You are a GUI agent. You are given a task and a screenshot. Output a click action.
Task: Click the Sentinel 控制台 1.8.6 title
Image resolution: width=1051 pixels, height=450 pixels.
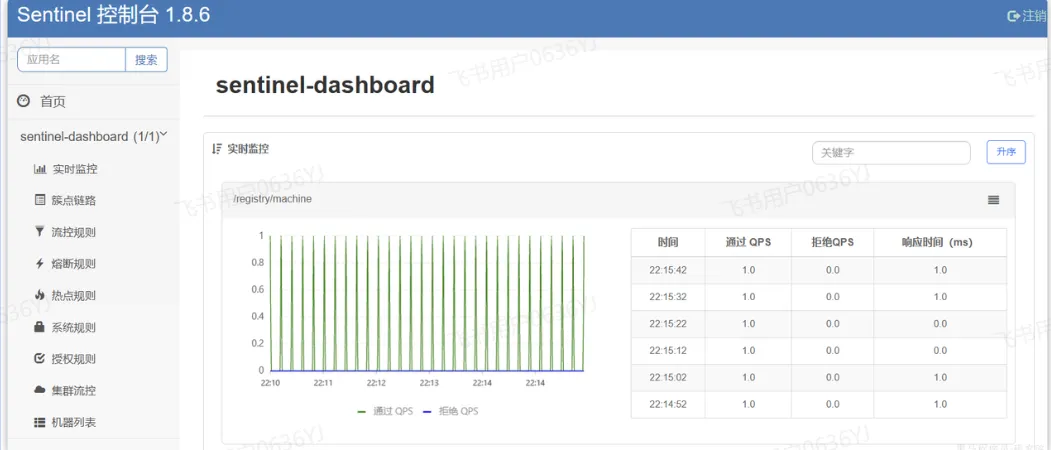click(x=114, y=15)
